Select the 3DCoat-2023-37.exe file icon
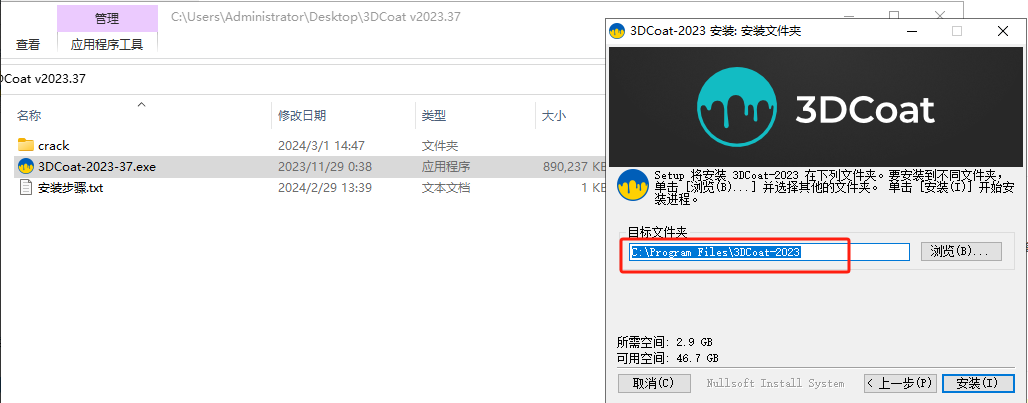Screen dimensions: 1028x403 point(26,166)
